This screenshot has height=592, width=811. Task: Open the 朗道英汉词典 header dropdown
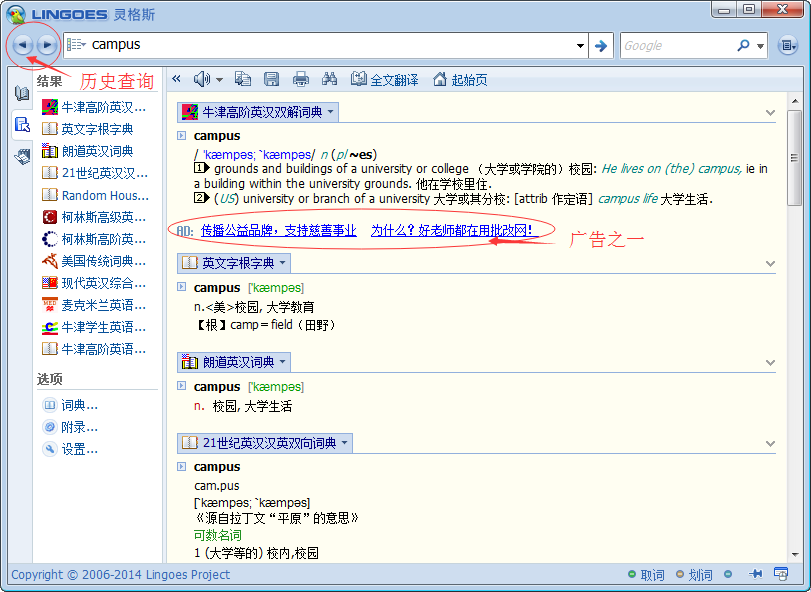pyautogui.click(x=282, y=362)
